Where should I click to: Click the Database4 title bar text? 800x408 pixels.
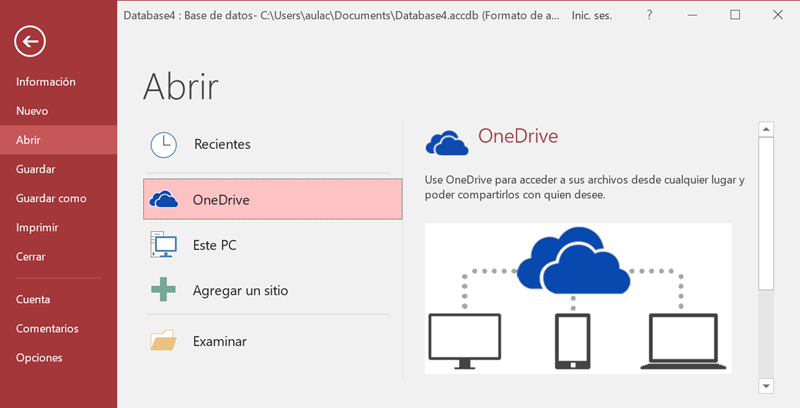pyautogui.click(x=341, y=15)
